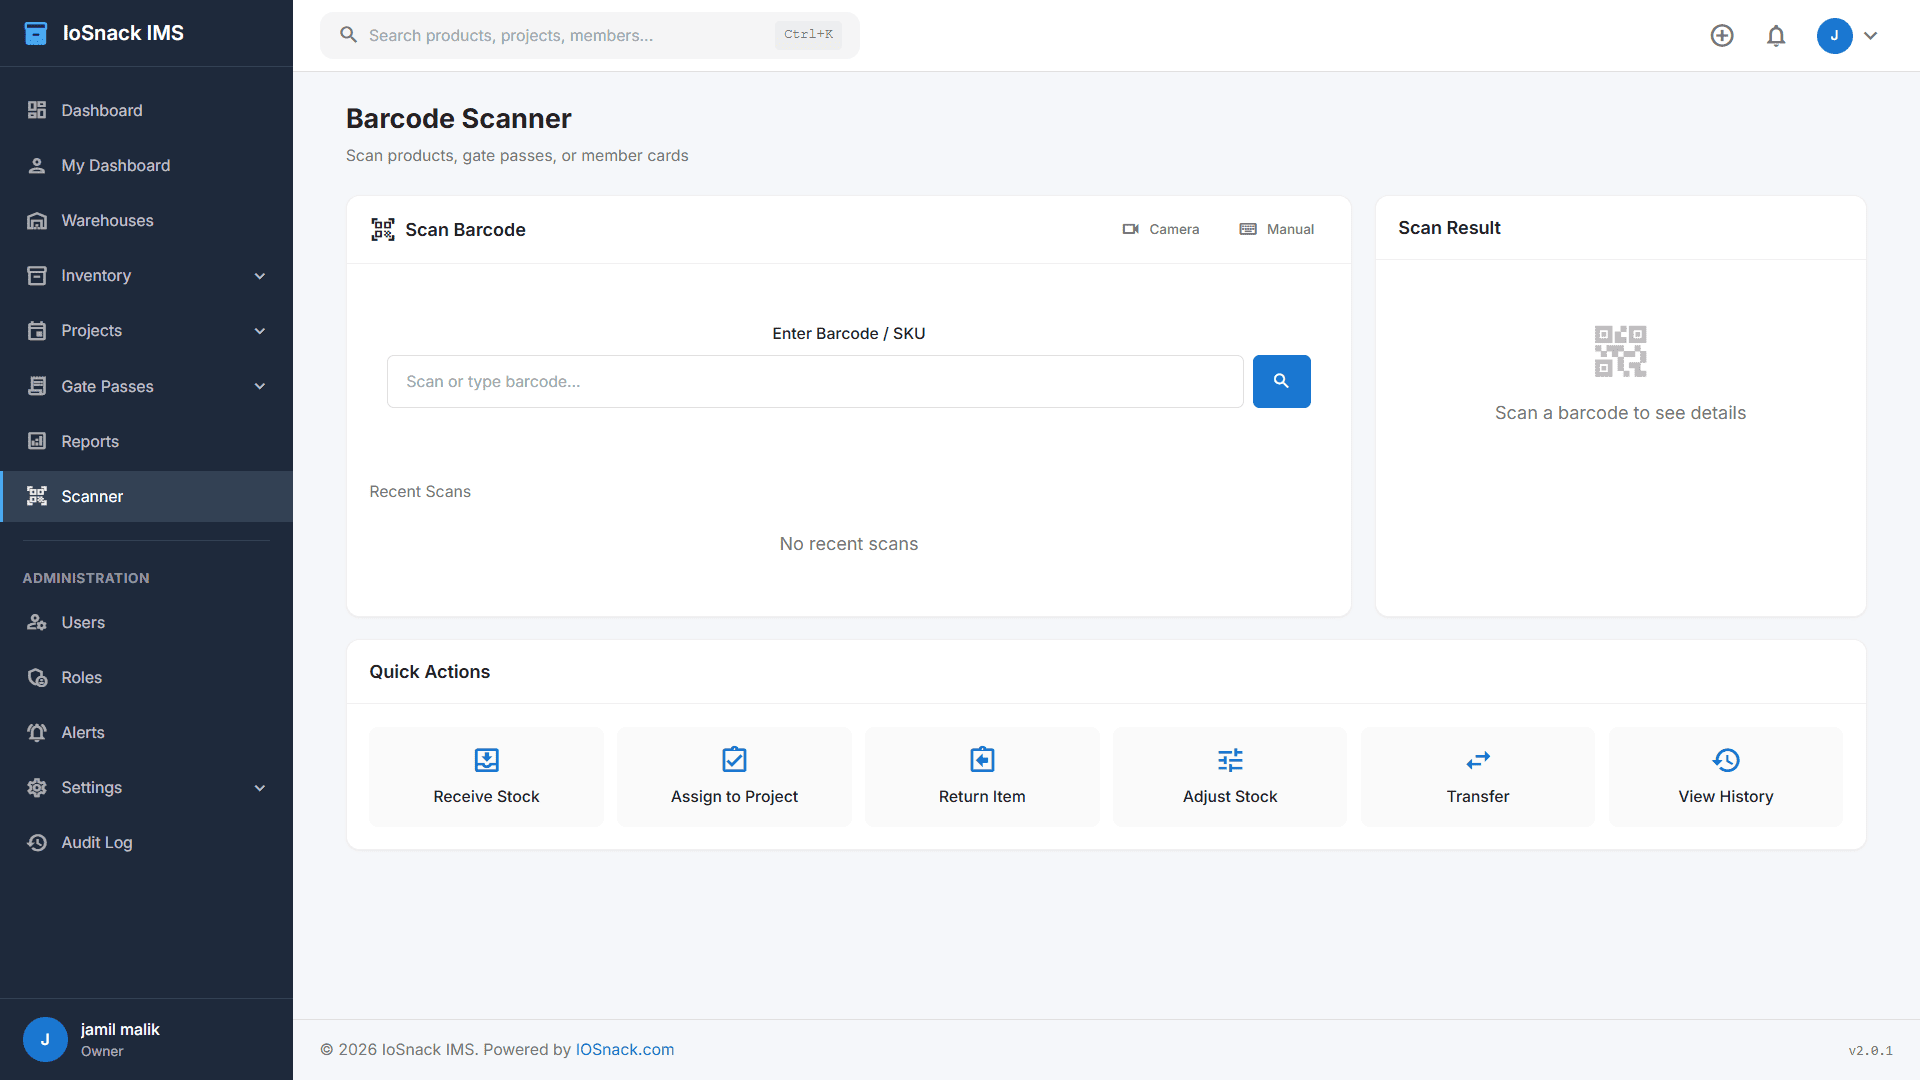This screenshot has width=1920, height=1080.
Task: Switch scanner to Camera mode
Action: (1161, 229)
